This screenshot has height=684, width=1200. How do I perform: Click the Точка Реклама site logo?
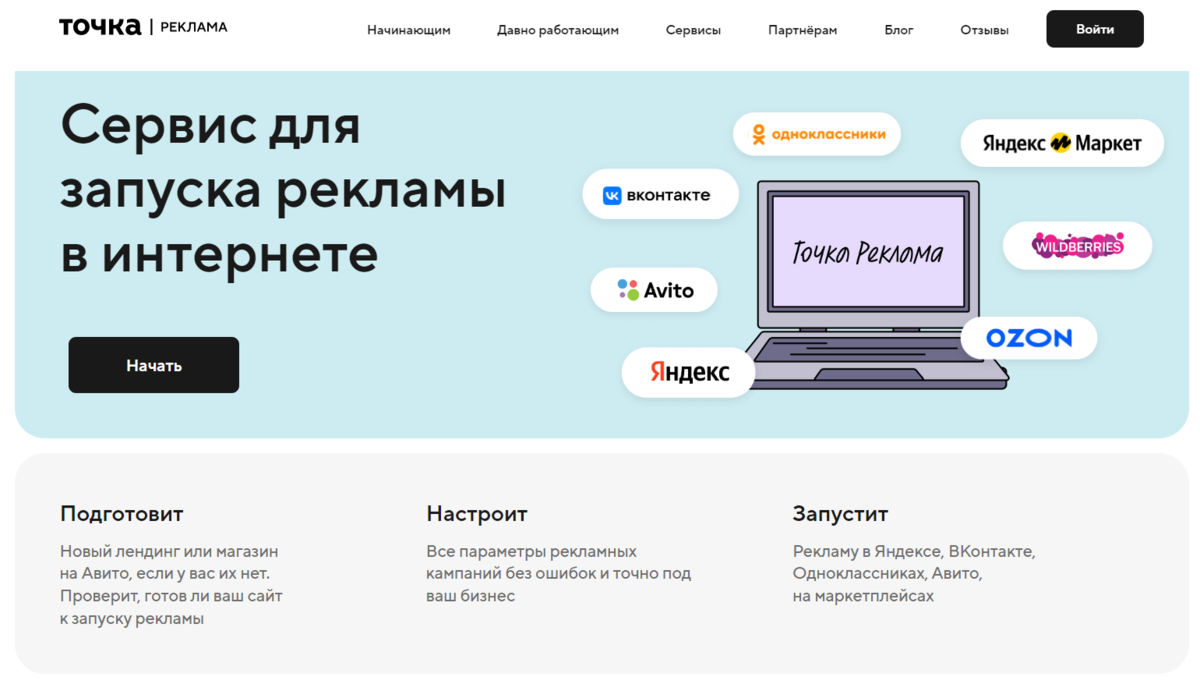click(142, 27)
